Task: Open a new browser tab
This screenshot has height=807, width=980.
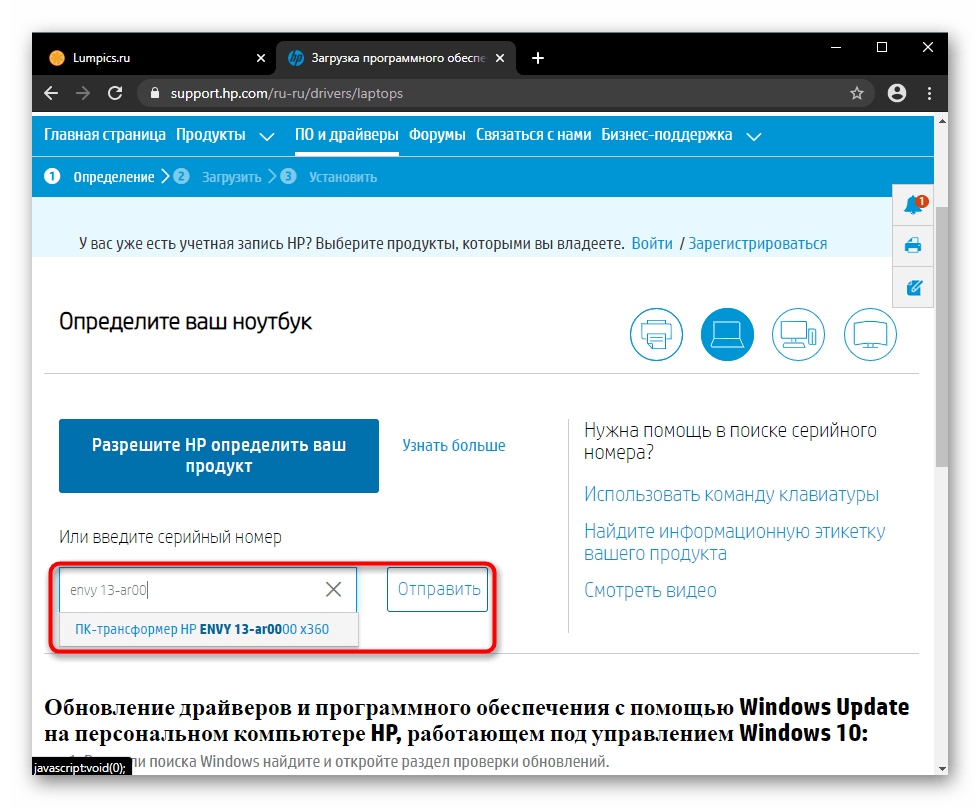Action: coord(538,58)
